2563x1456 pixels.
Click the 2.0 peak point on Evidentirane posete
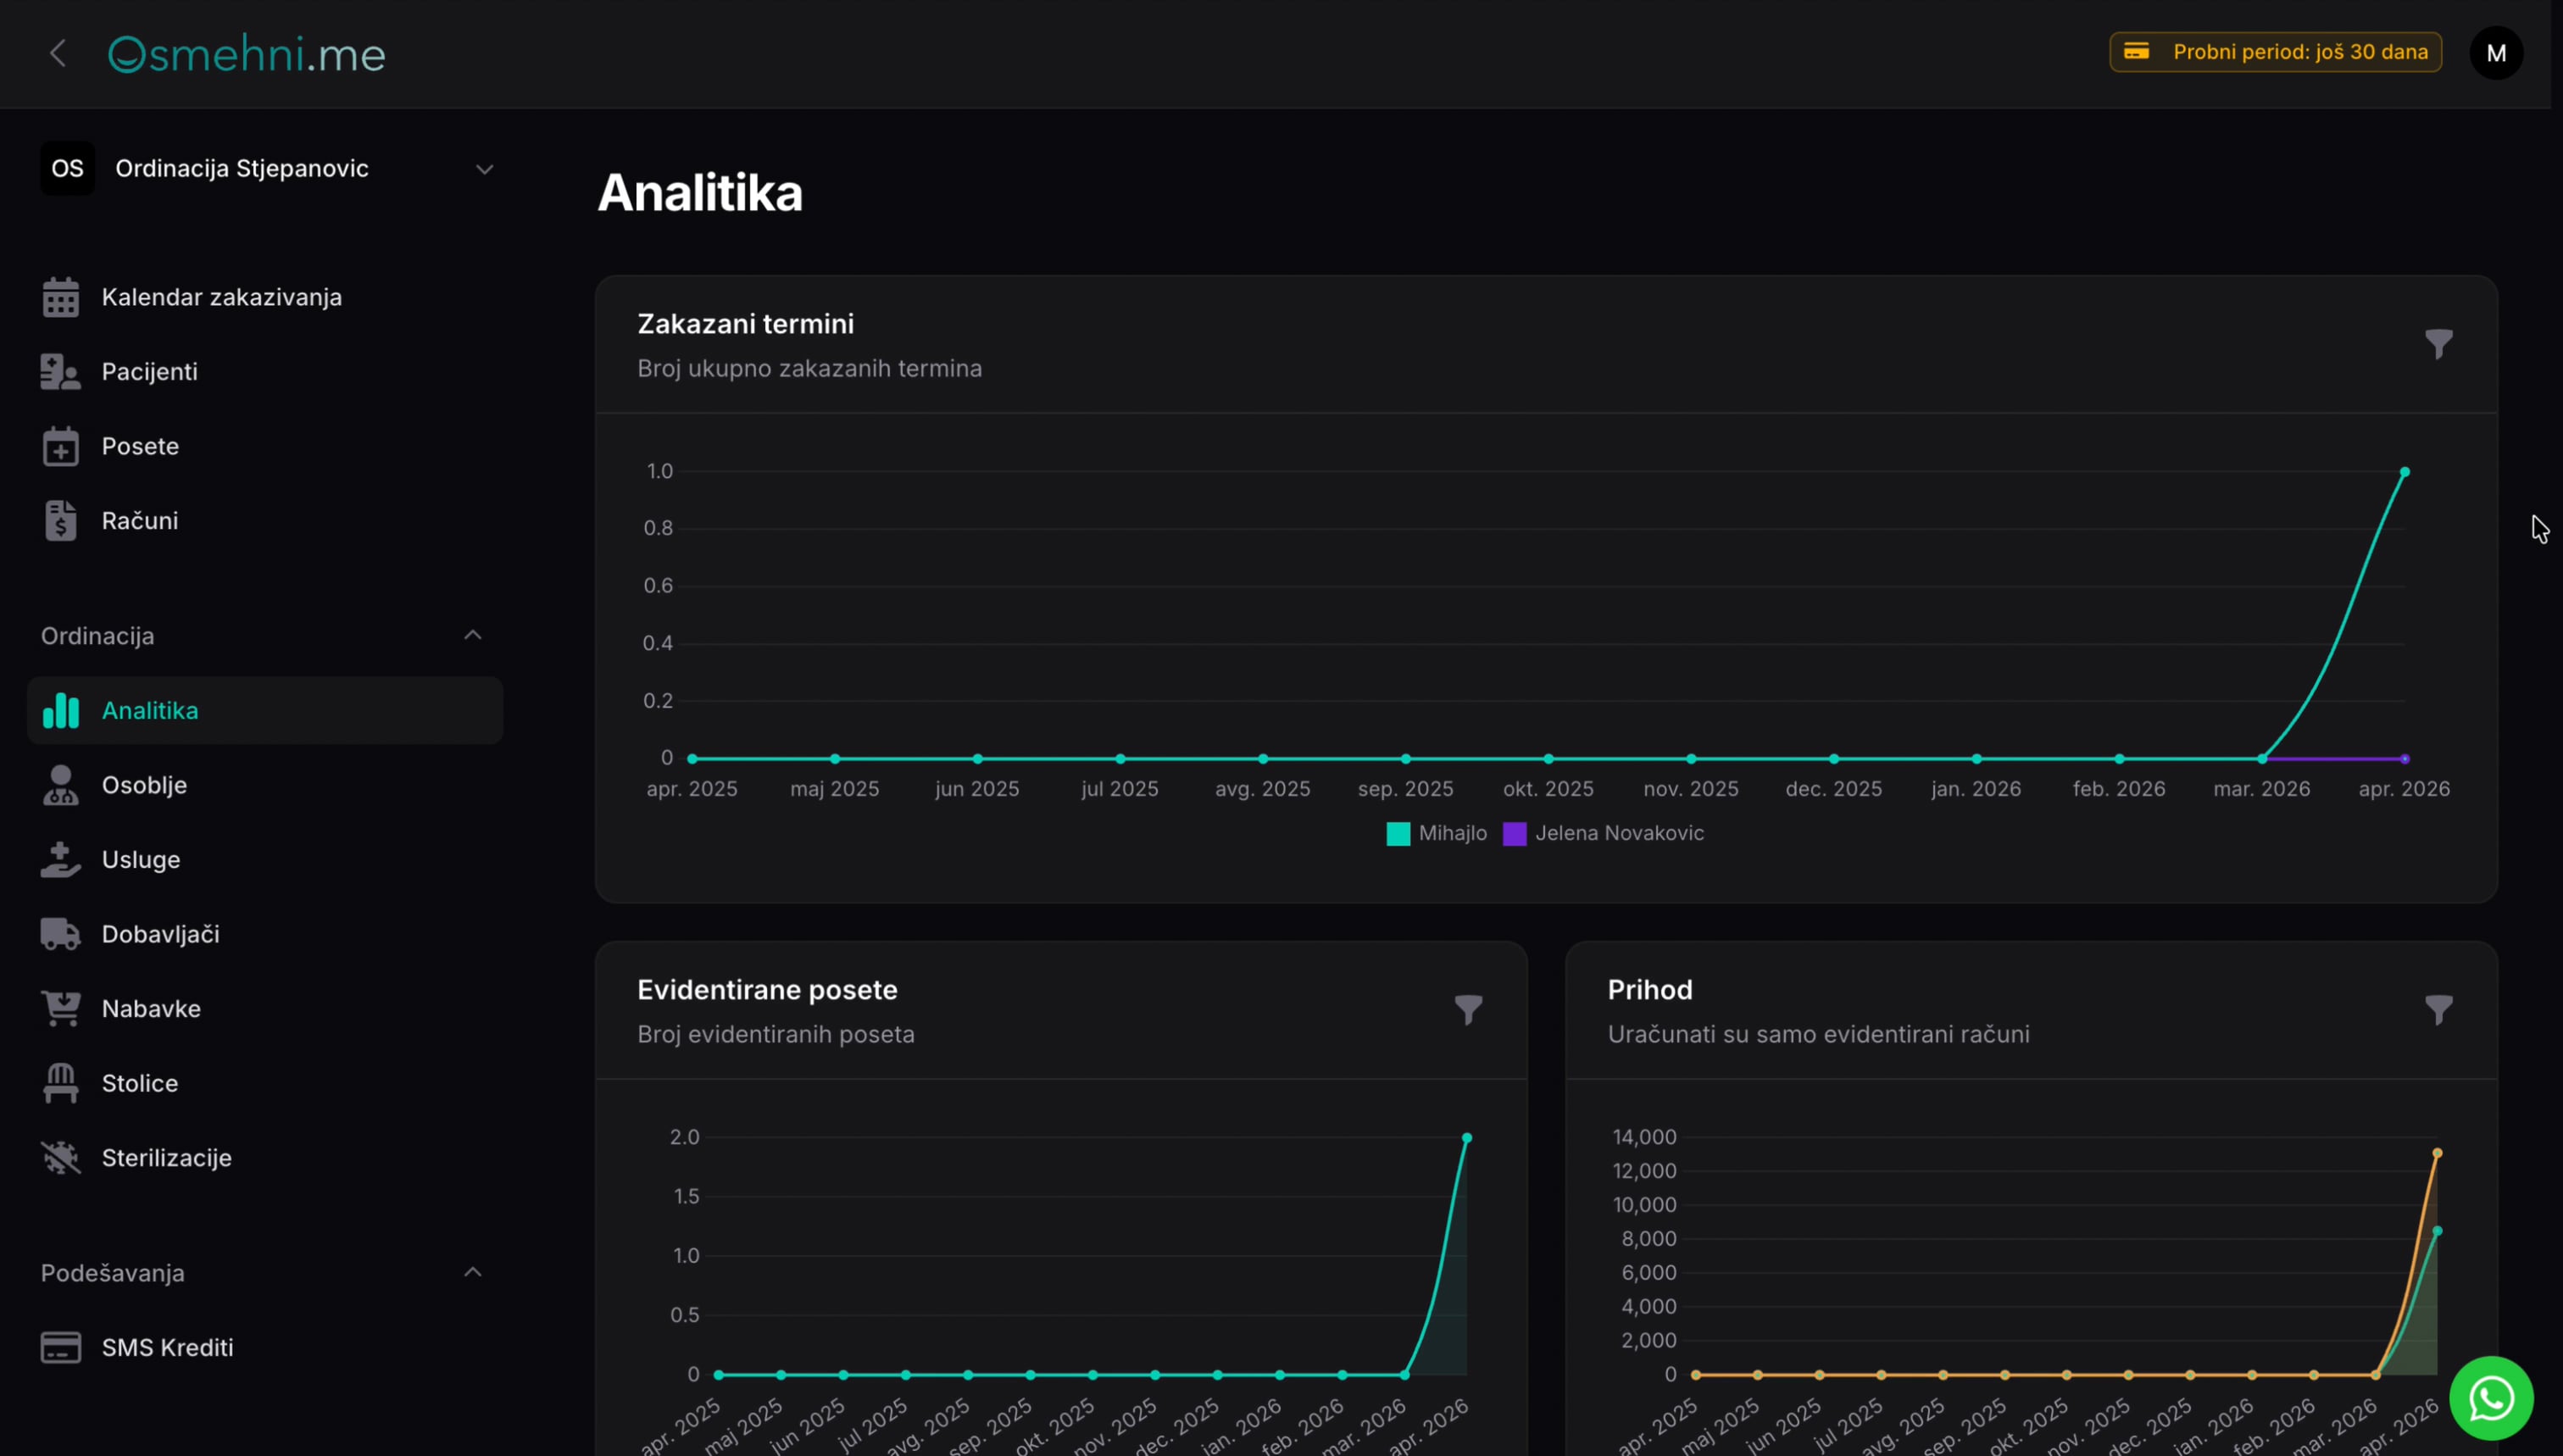click(1467, 1138)
